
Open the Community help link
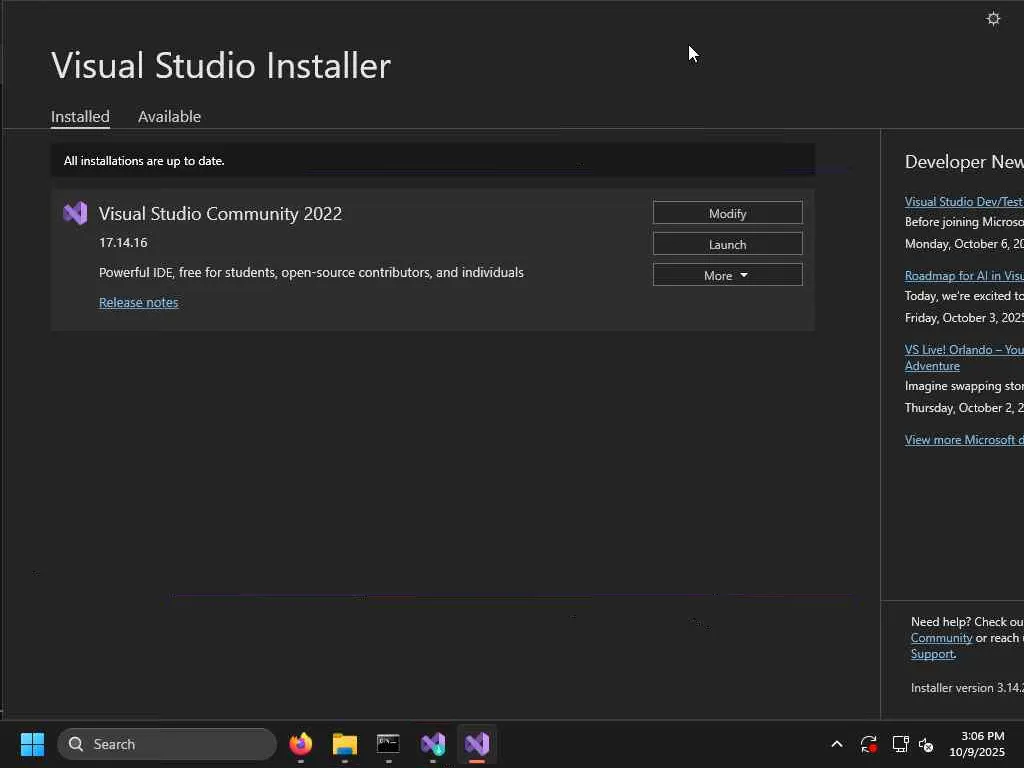coord(941,638)
